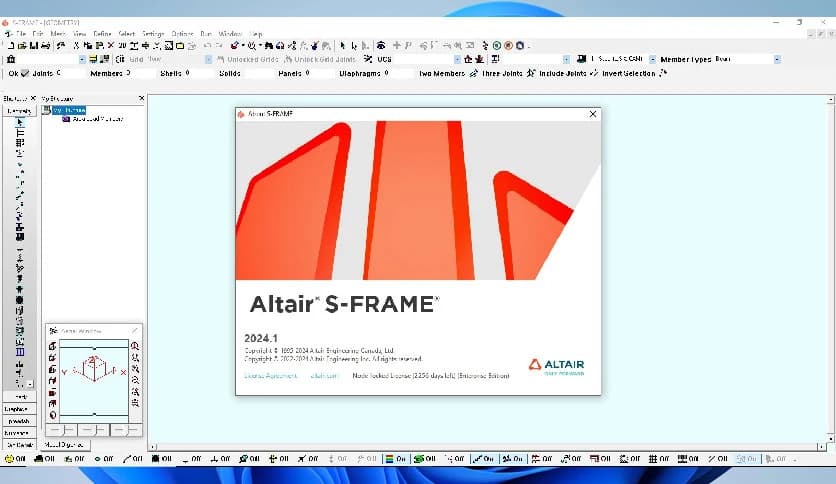Click the Three Joints selection icon

(530, 73)
